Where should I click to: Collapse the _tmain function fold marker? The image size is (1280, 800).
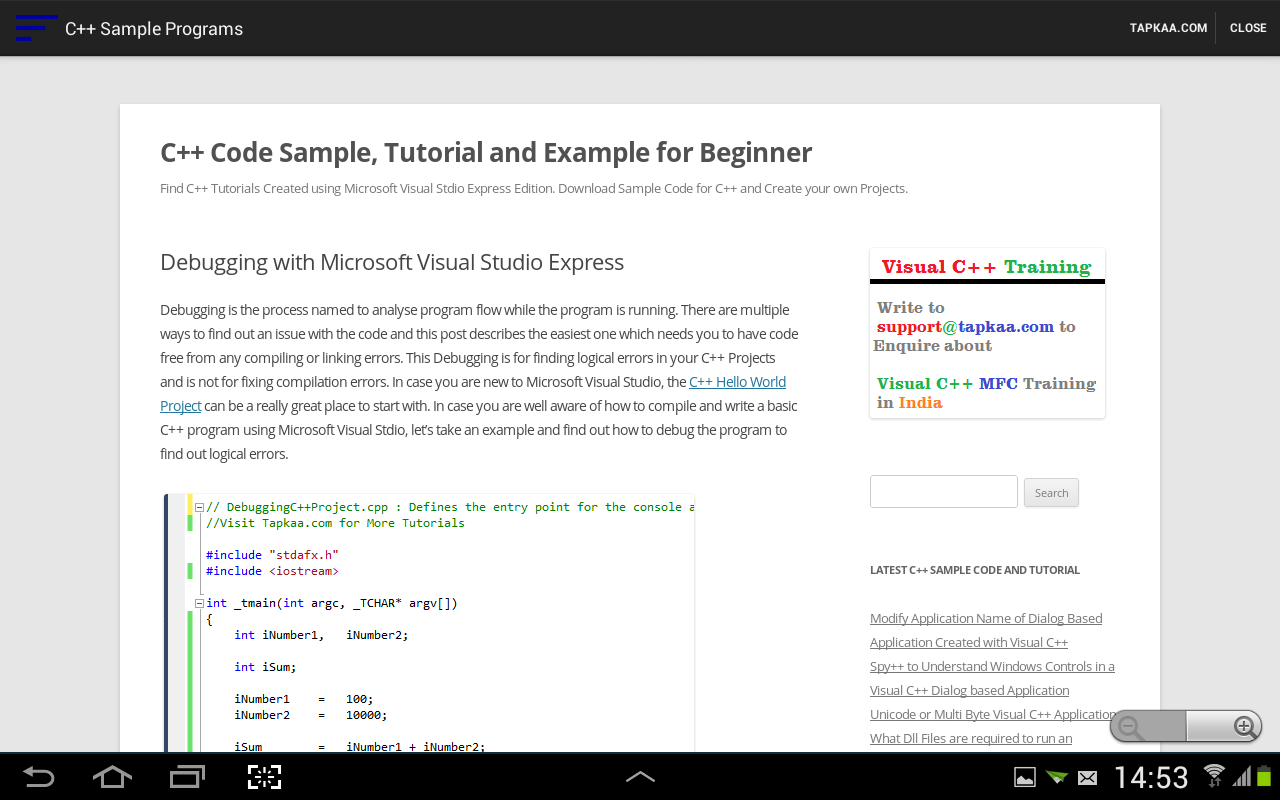[199, 603]
